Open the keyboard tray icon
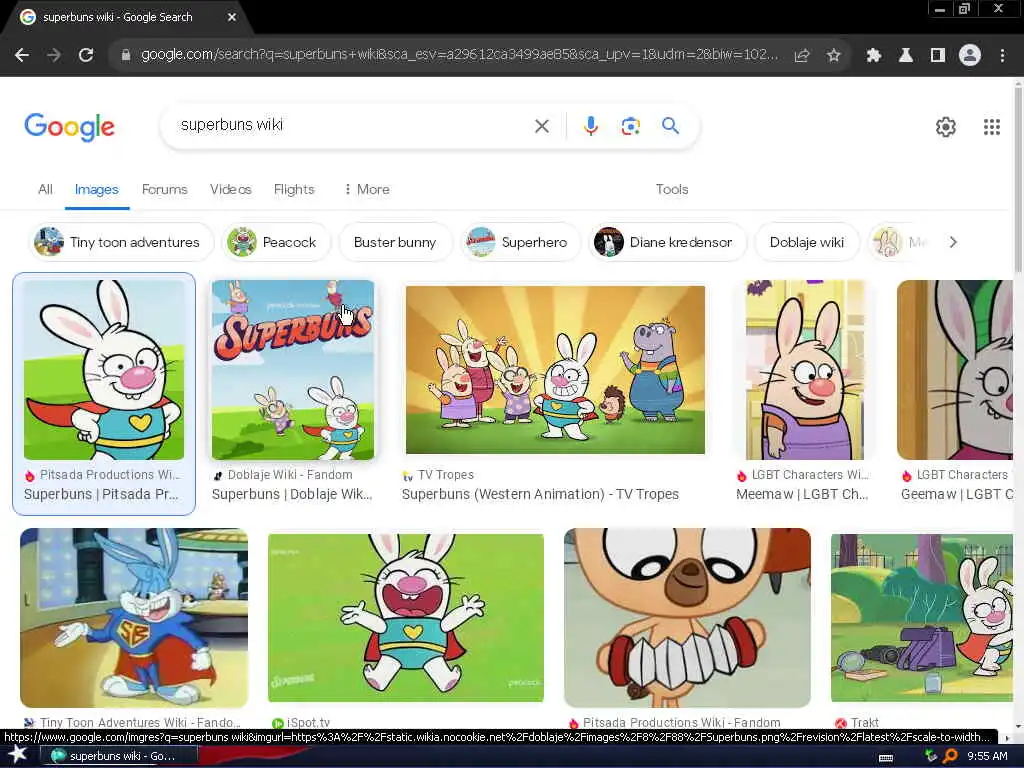 886,757
